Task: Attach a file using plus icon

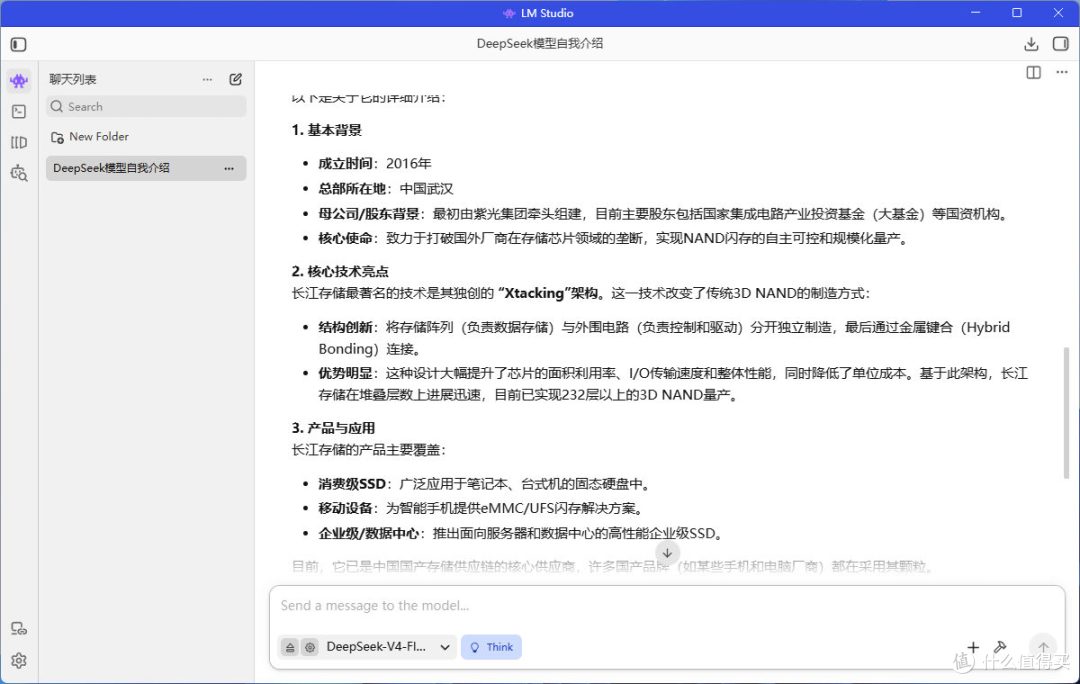Action: [973, 647]
